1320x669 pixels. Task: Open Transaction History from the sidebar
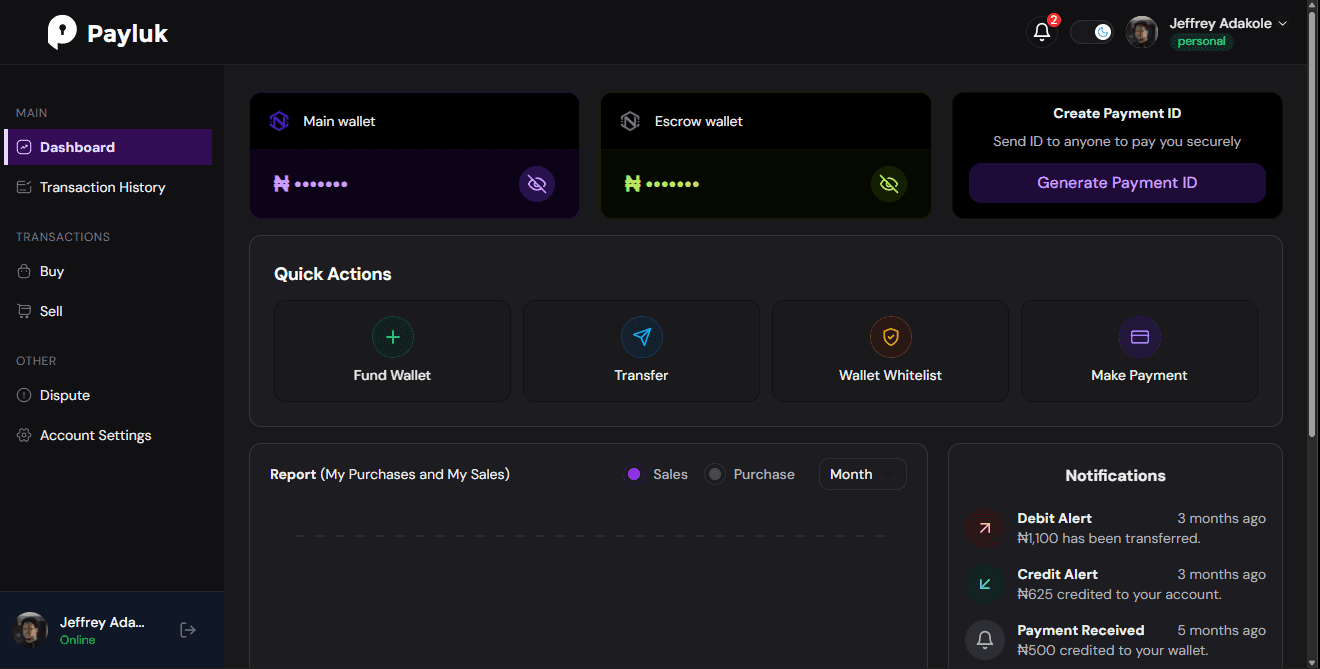tap(103, 187)
